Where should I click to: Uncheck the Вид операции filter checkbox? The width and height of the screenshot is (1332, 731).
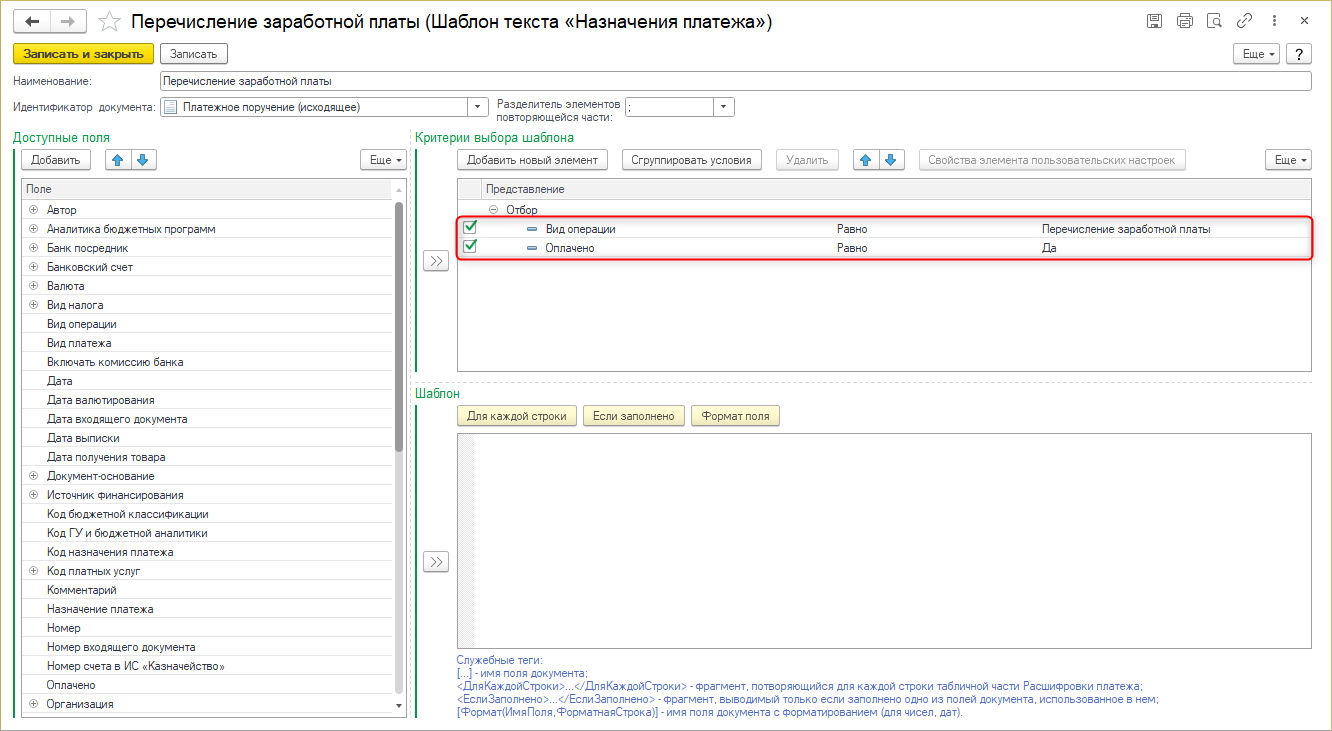pos(470,228)
